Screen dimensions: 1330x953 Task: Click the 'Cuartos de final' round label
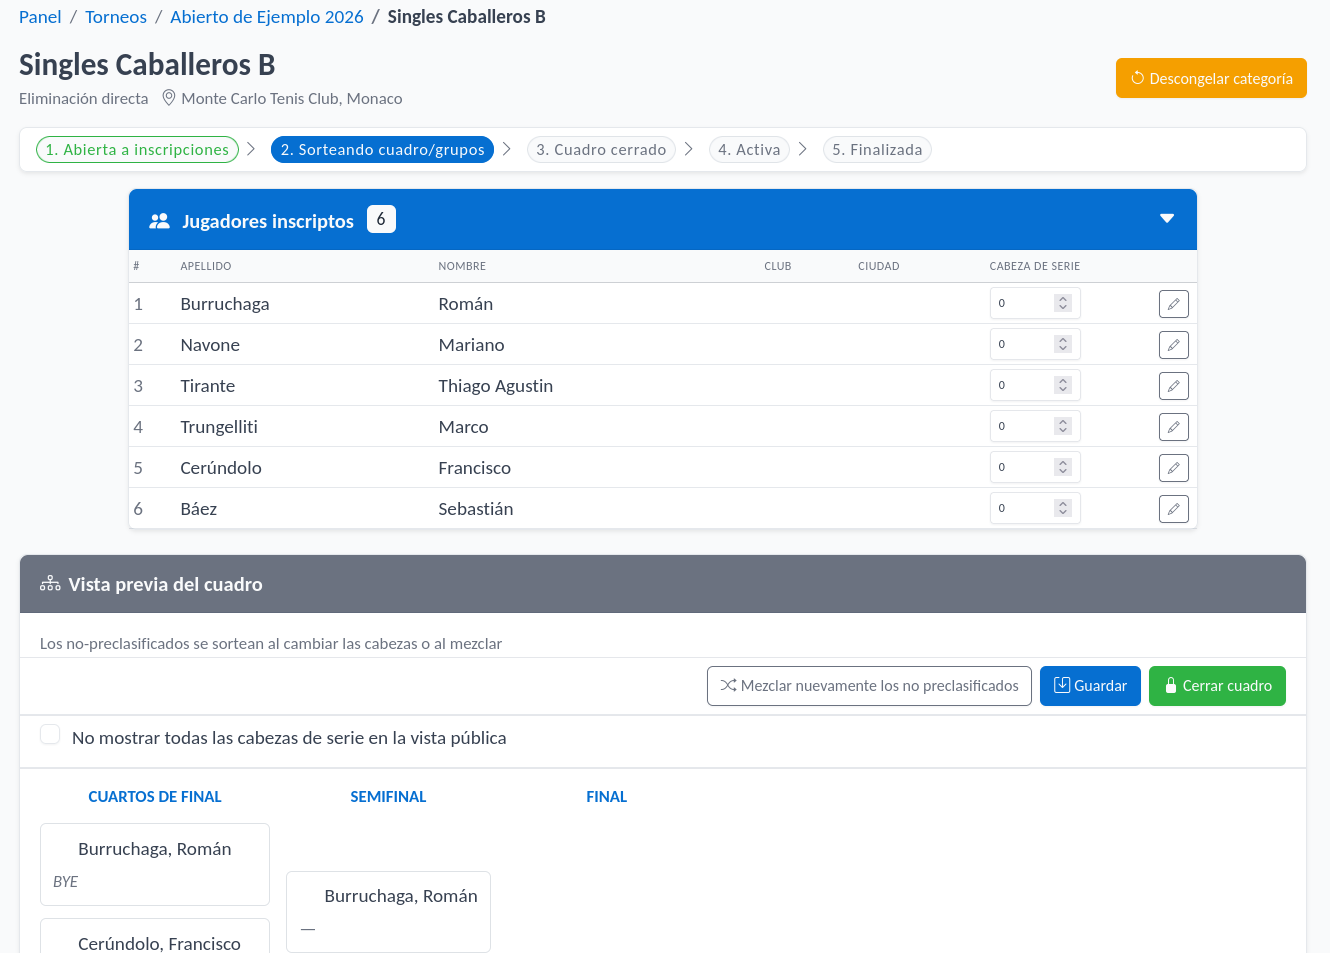tap(155, 797)
